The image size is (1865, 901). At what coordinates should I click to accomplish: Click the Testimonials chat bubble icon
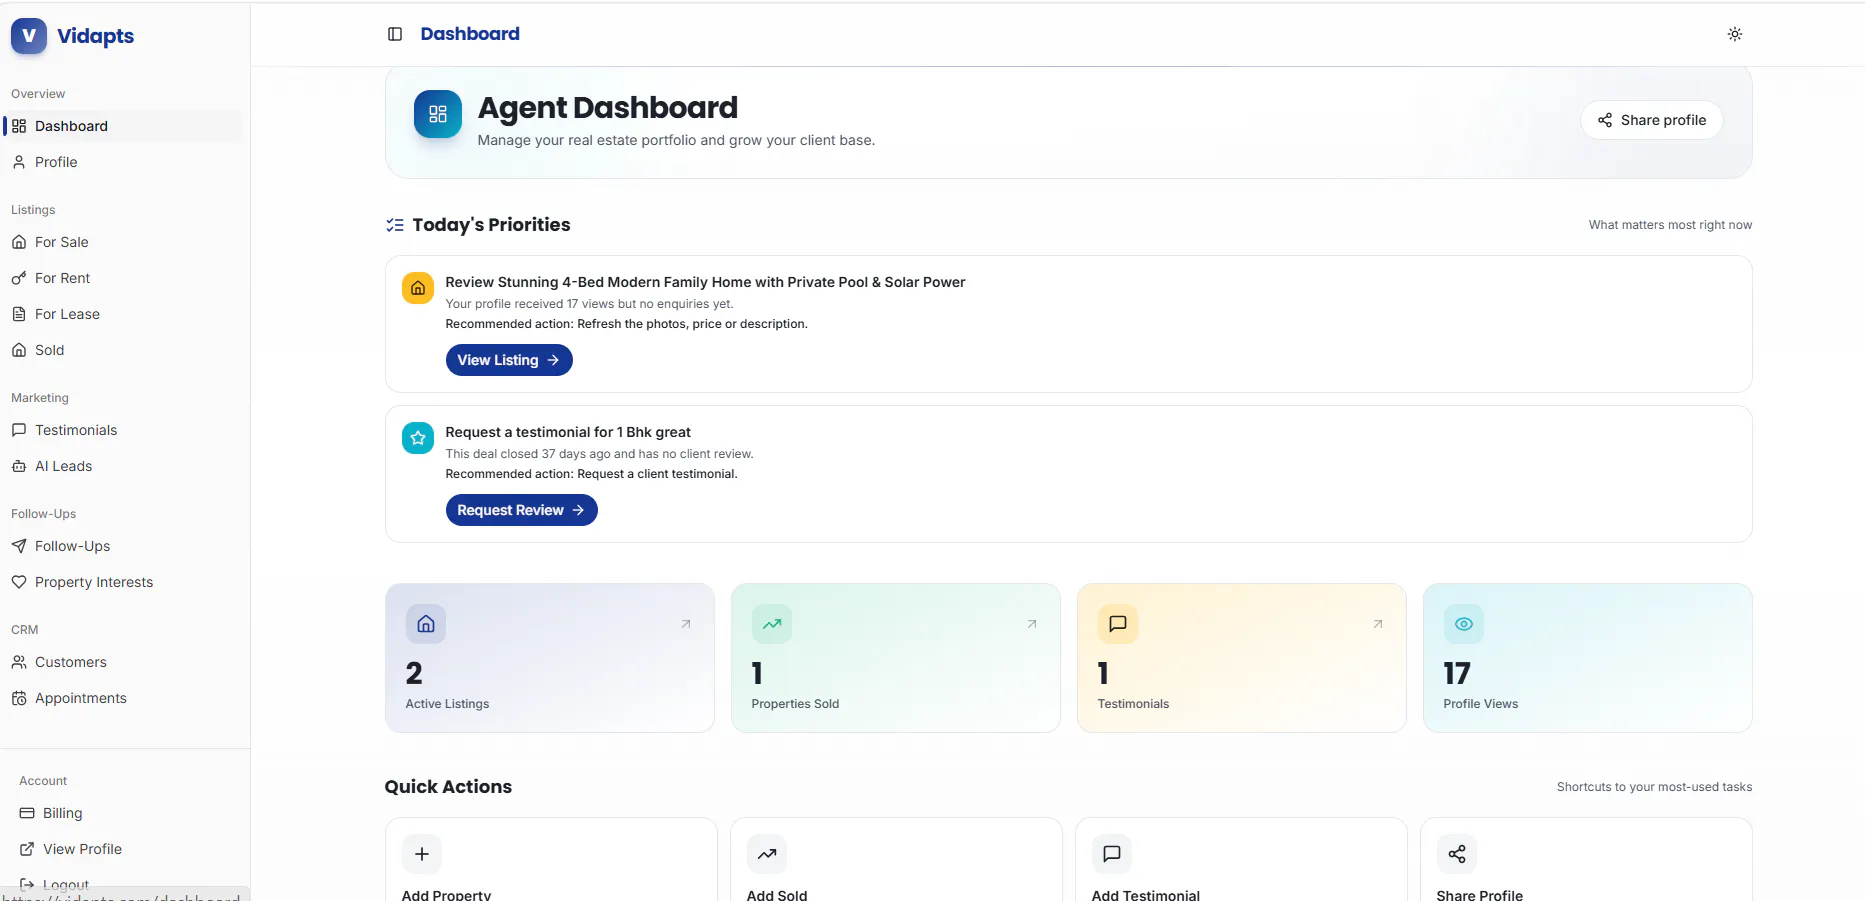1118,624
